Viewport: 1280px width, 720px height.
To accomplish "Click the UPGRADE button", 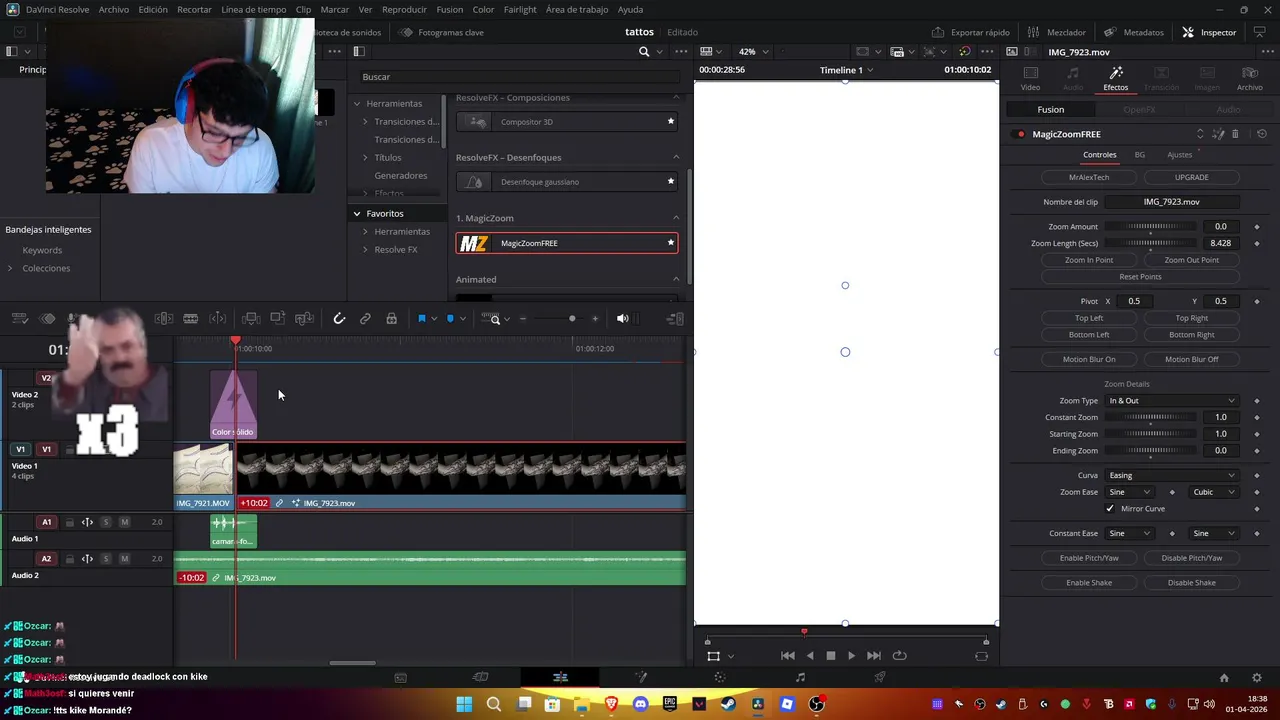I will pyautogui.click(x=1191, y=177).
